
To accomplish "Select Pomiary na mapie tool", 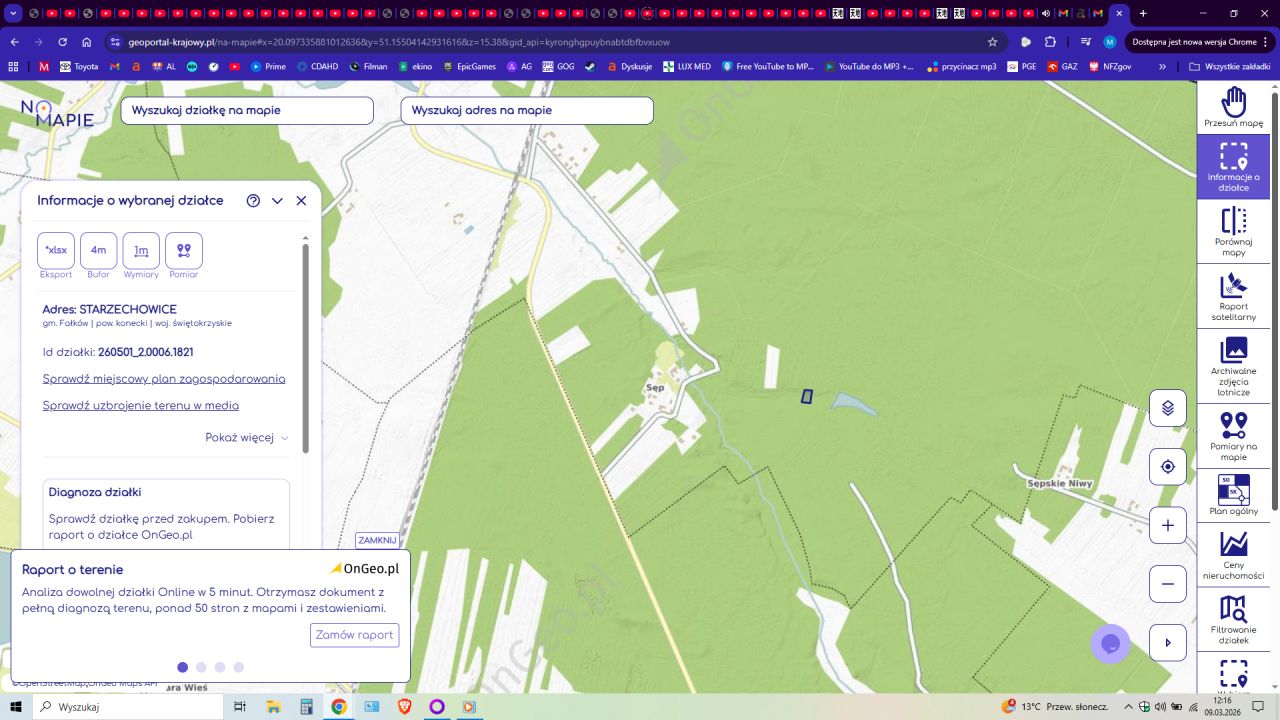I will point(1233,435).
